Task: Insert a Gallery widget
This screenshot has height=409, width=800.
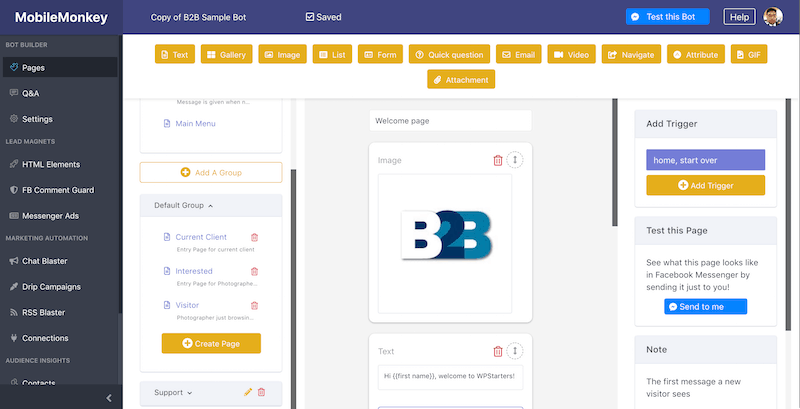Action: coord(226,55)
